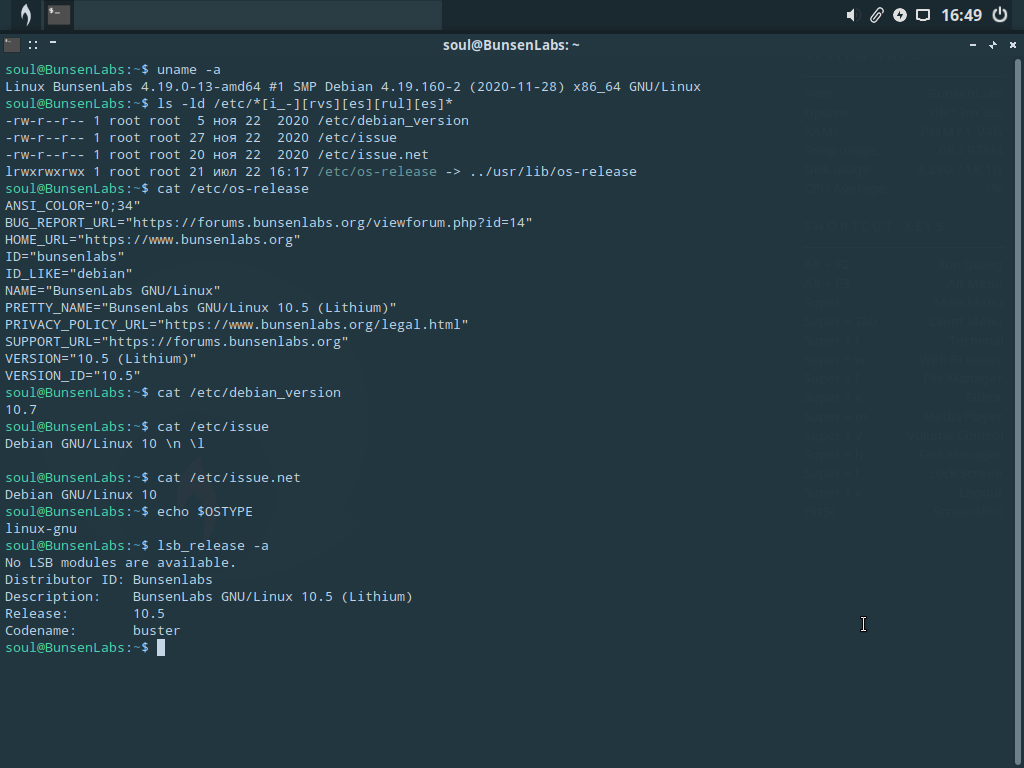
Task: Open the paperclip clipboard manager
Action: [x=876, y=15]
